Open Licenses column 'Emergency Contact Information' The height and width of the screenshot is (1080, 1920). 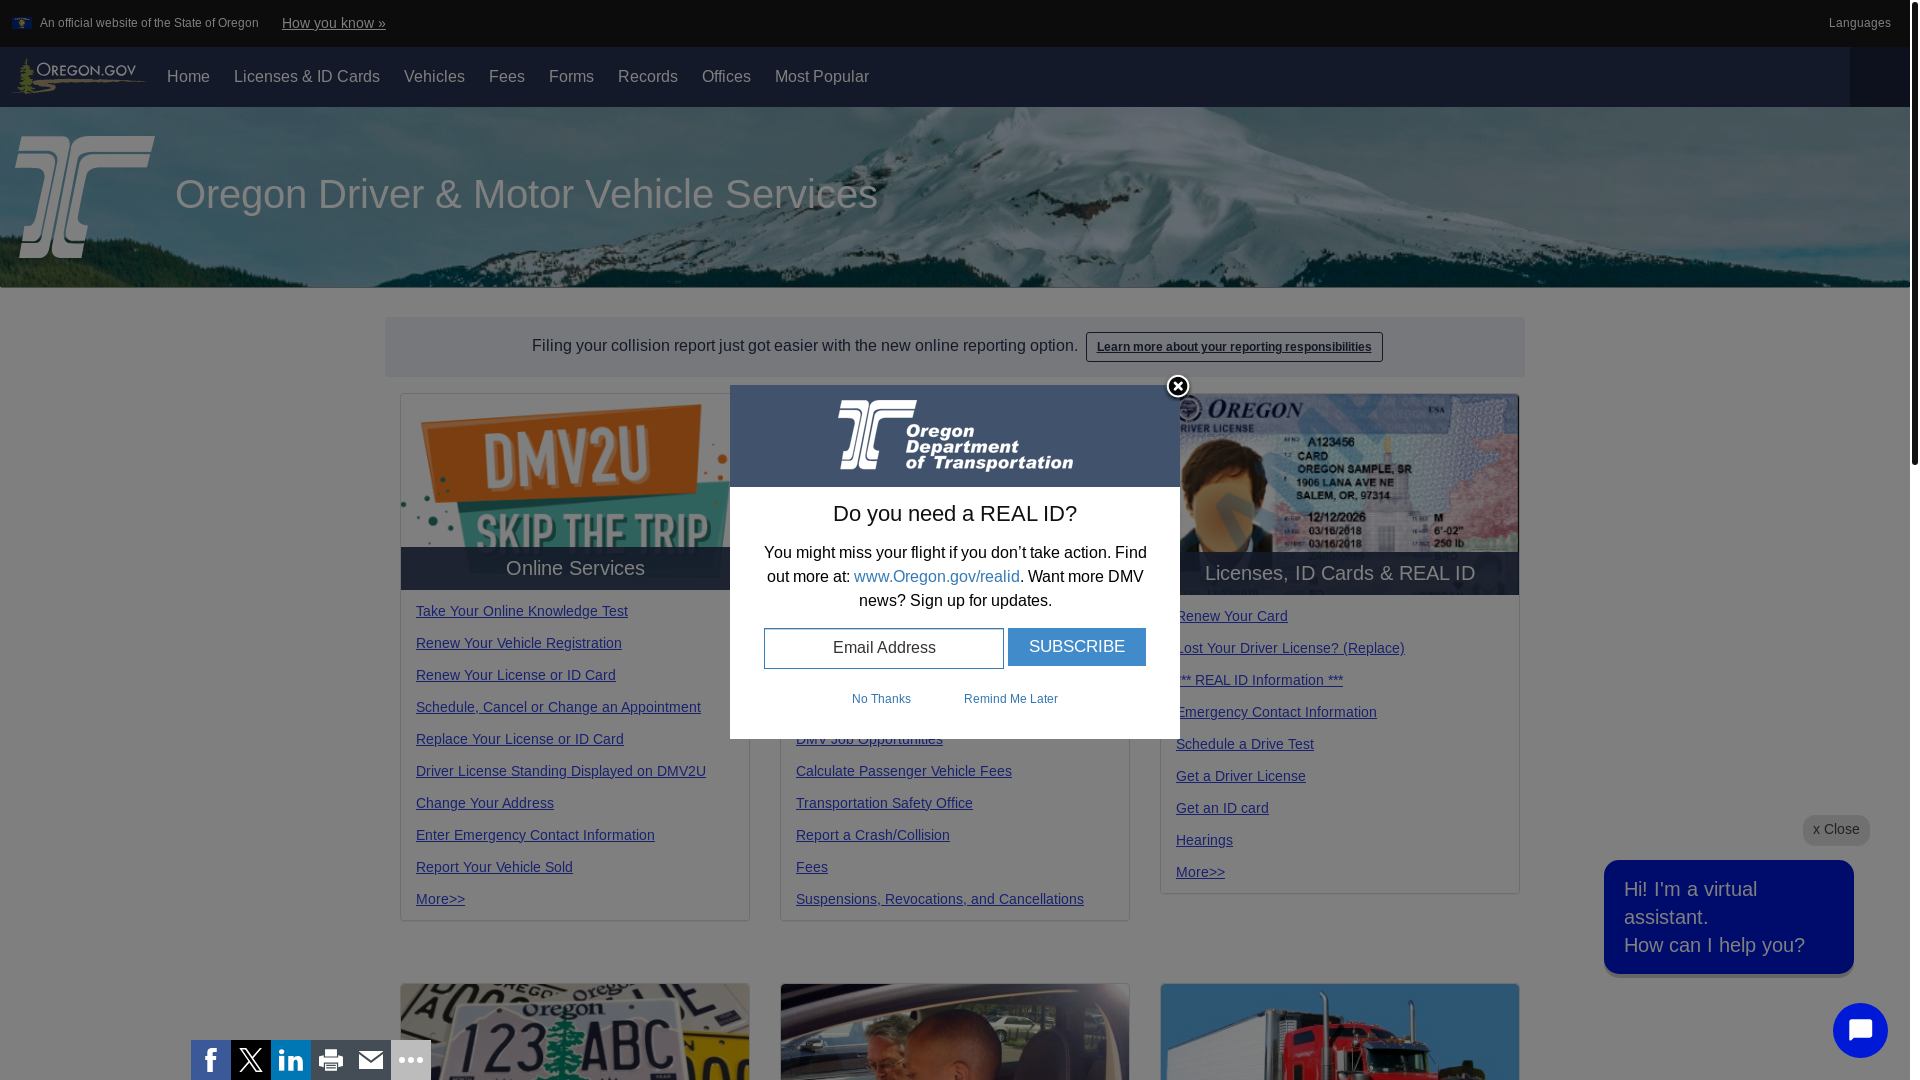click(1278, 712)
